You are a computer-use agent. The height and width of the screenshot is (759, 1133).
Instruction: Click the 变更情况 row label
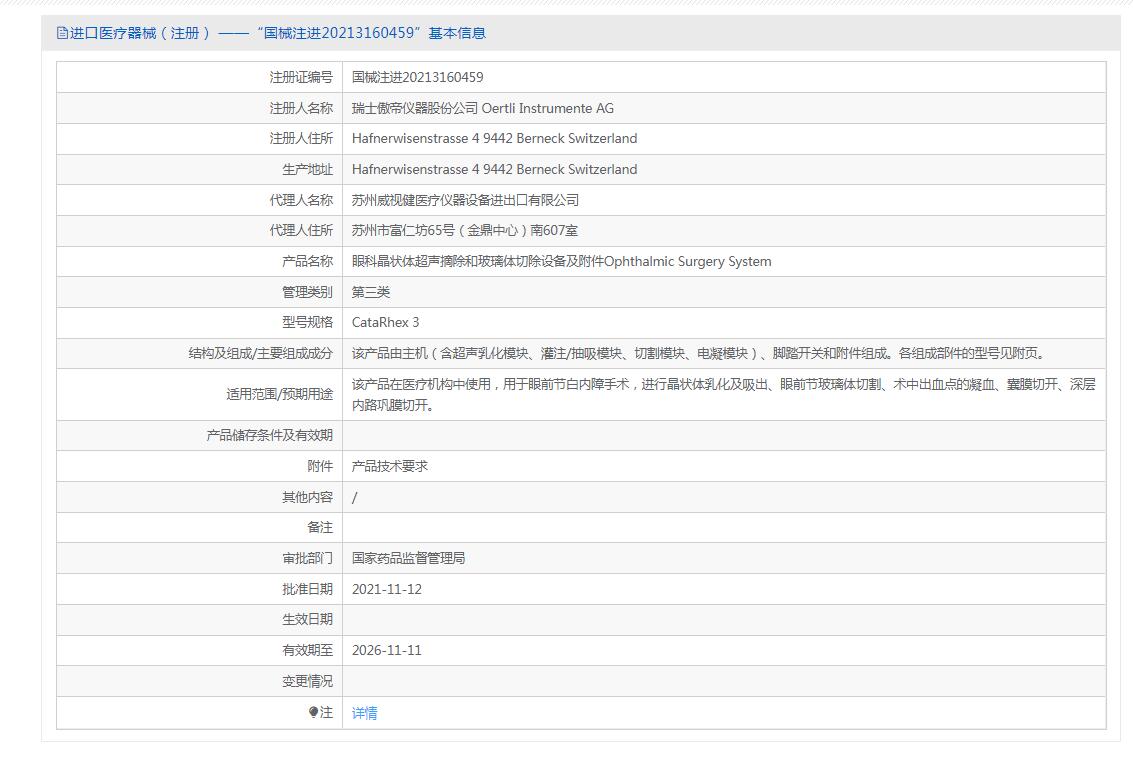click(x=307, y=681)
